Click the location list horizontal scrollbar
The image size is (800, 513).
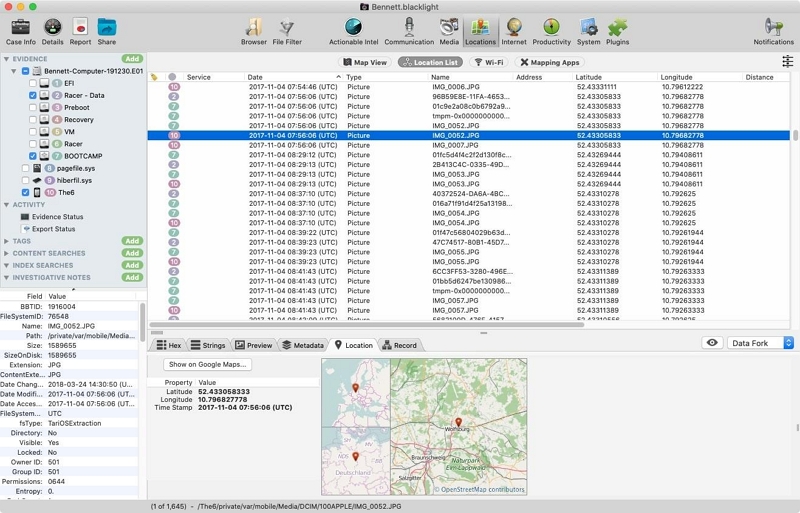(x=366, y=325)
